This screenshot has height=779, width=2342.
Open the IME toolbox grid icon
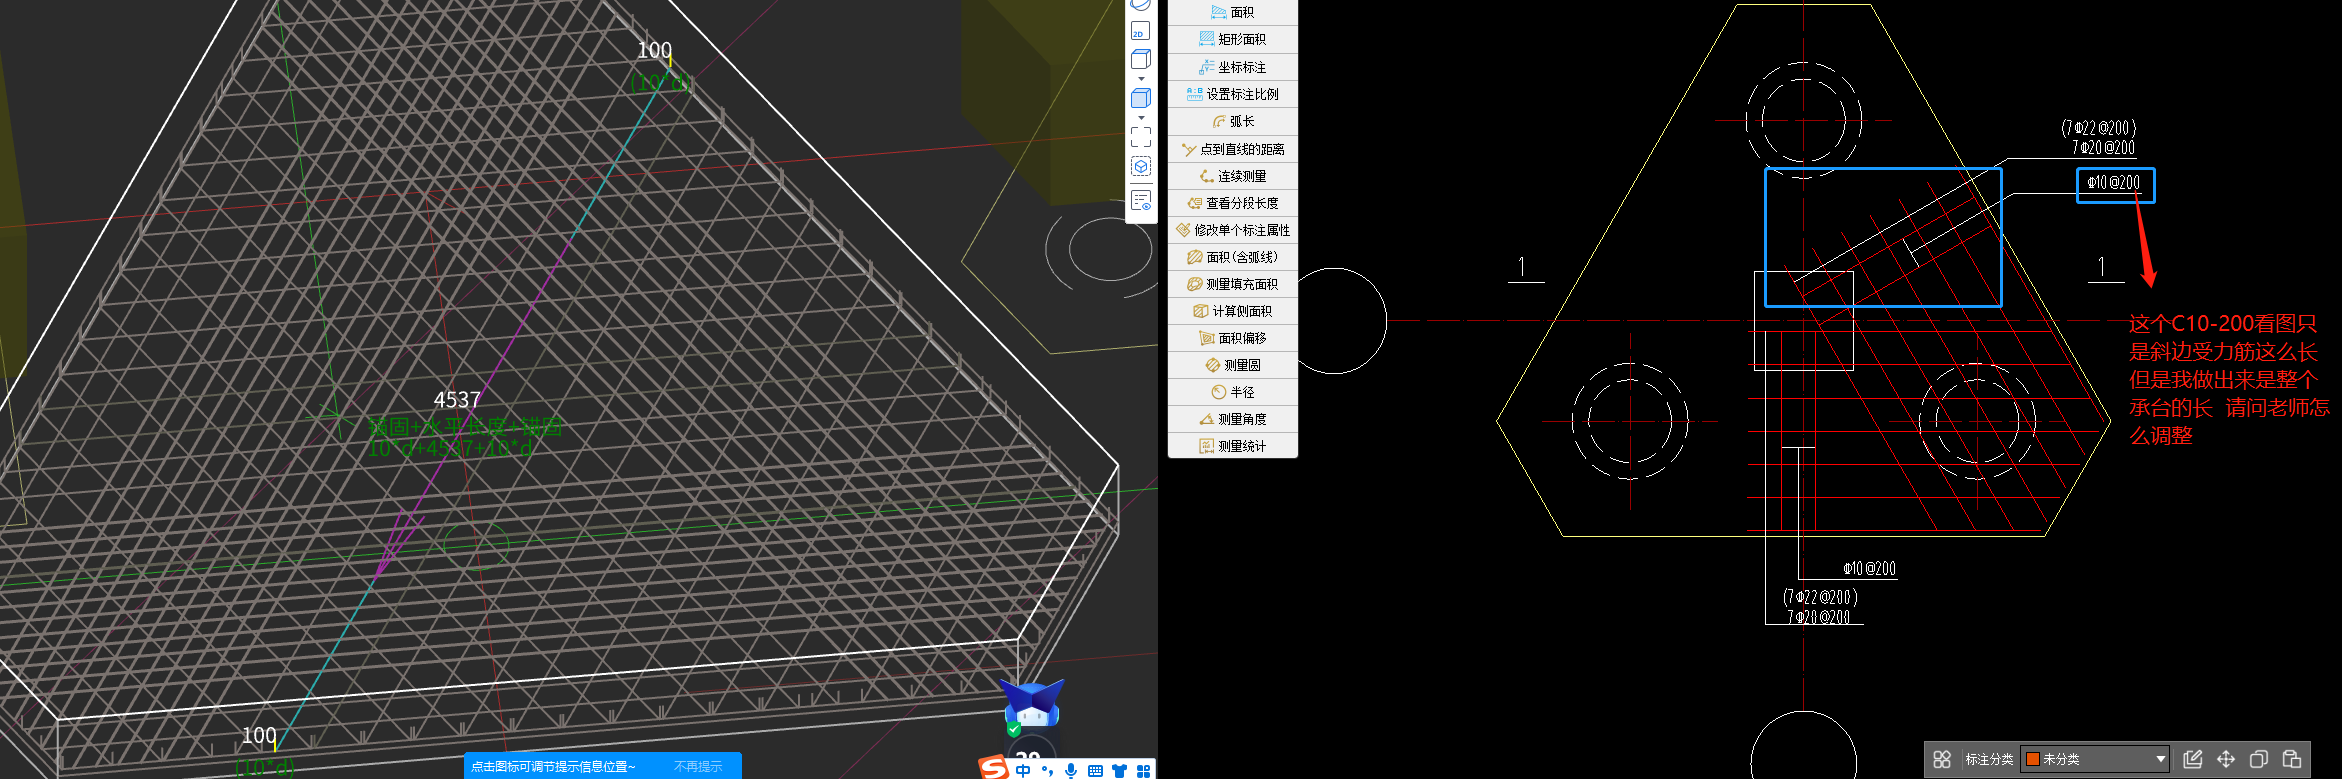1143,770
